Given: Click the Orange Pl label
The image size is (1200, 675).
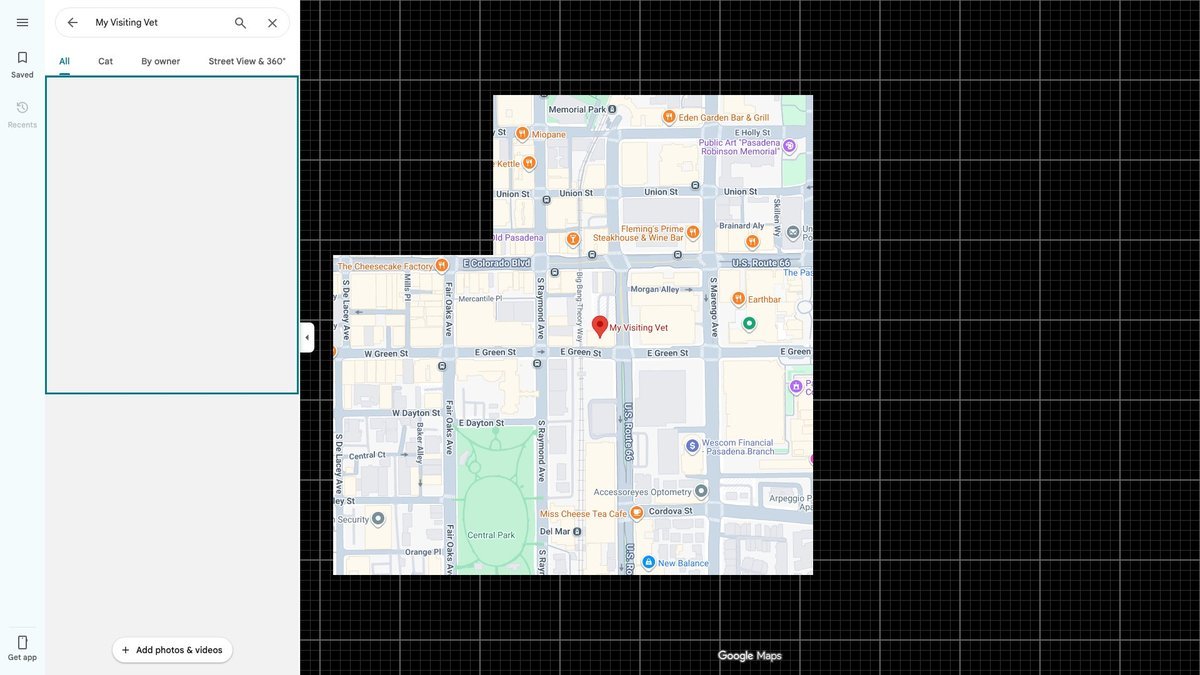Looking at the screenshot, I should [423, 551].
